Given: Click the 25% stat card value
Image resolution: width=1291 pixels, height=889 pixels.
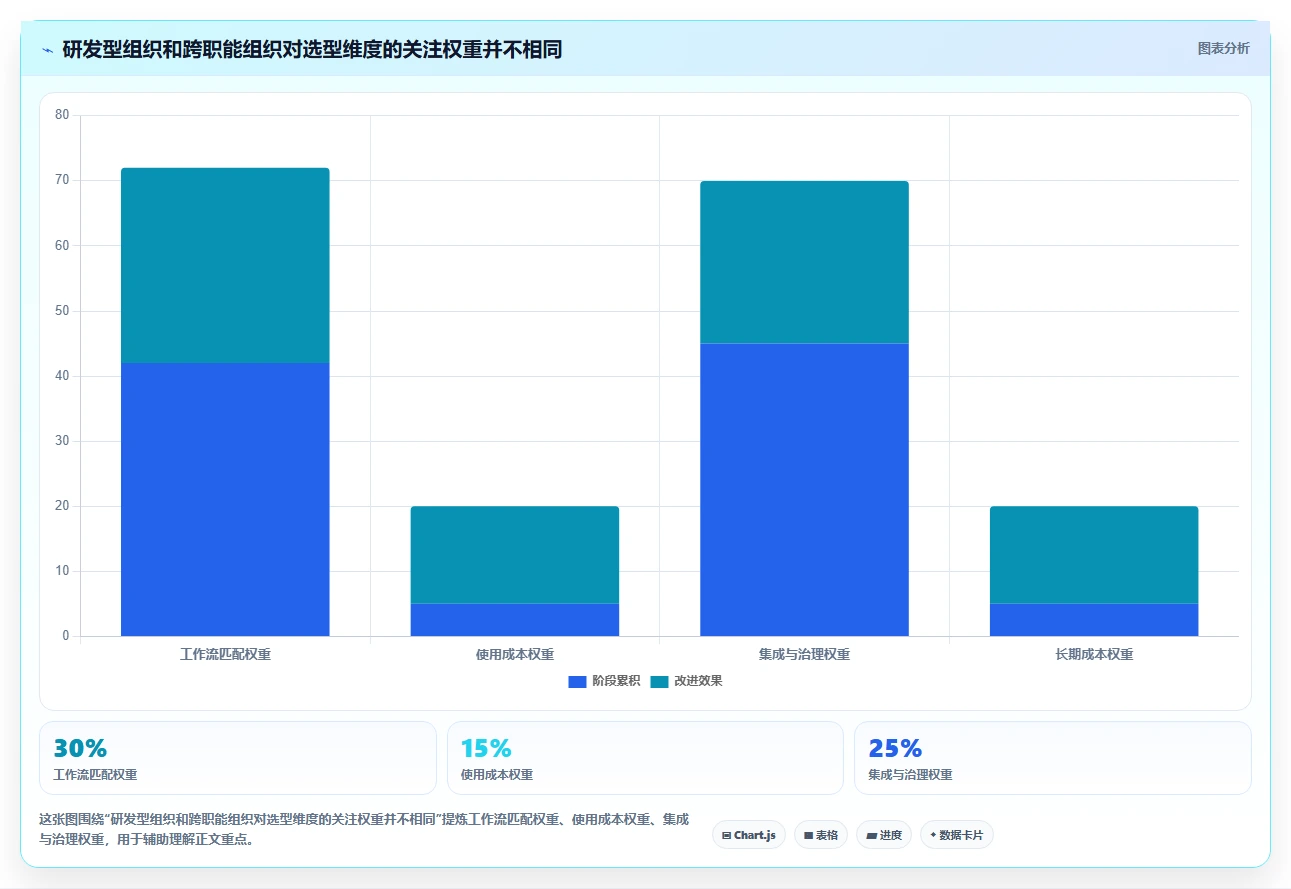Looking at the screenshot, I should (895, 748).
